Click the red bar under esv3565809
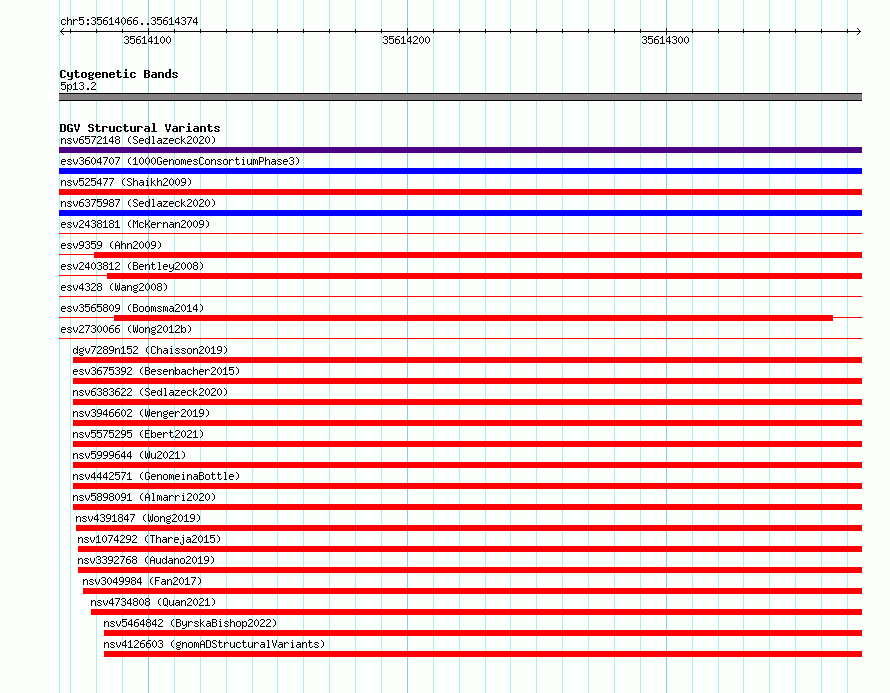Image resolution: width=890 pixels, height=693 pixels. point(473,318)
